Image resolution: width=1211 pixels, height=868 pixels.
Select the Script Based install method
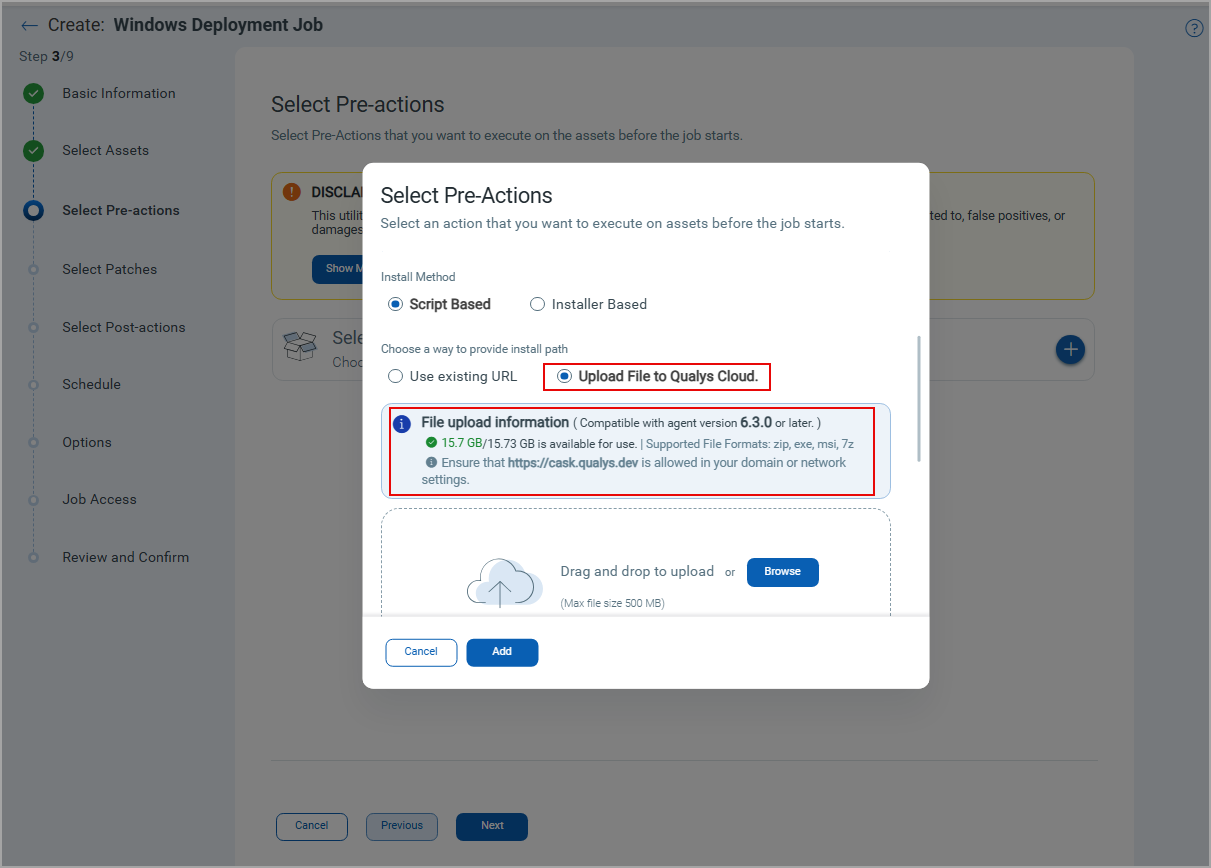point(396,304)
